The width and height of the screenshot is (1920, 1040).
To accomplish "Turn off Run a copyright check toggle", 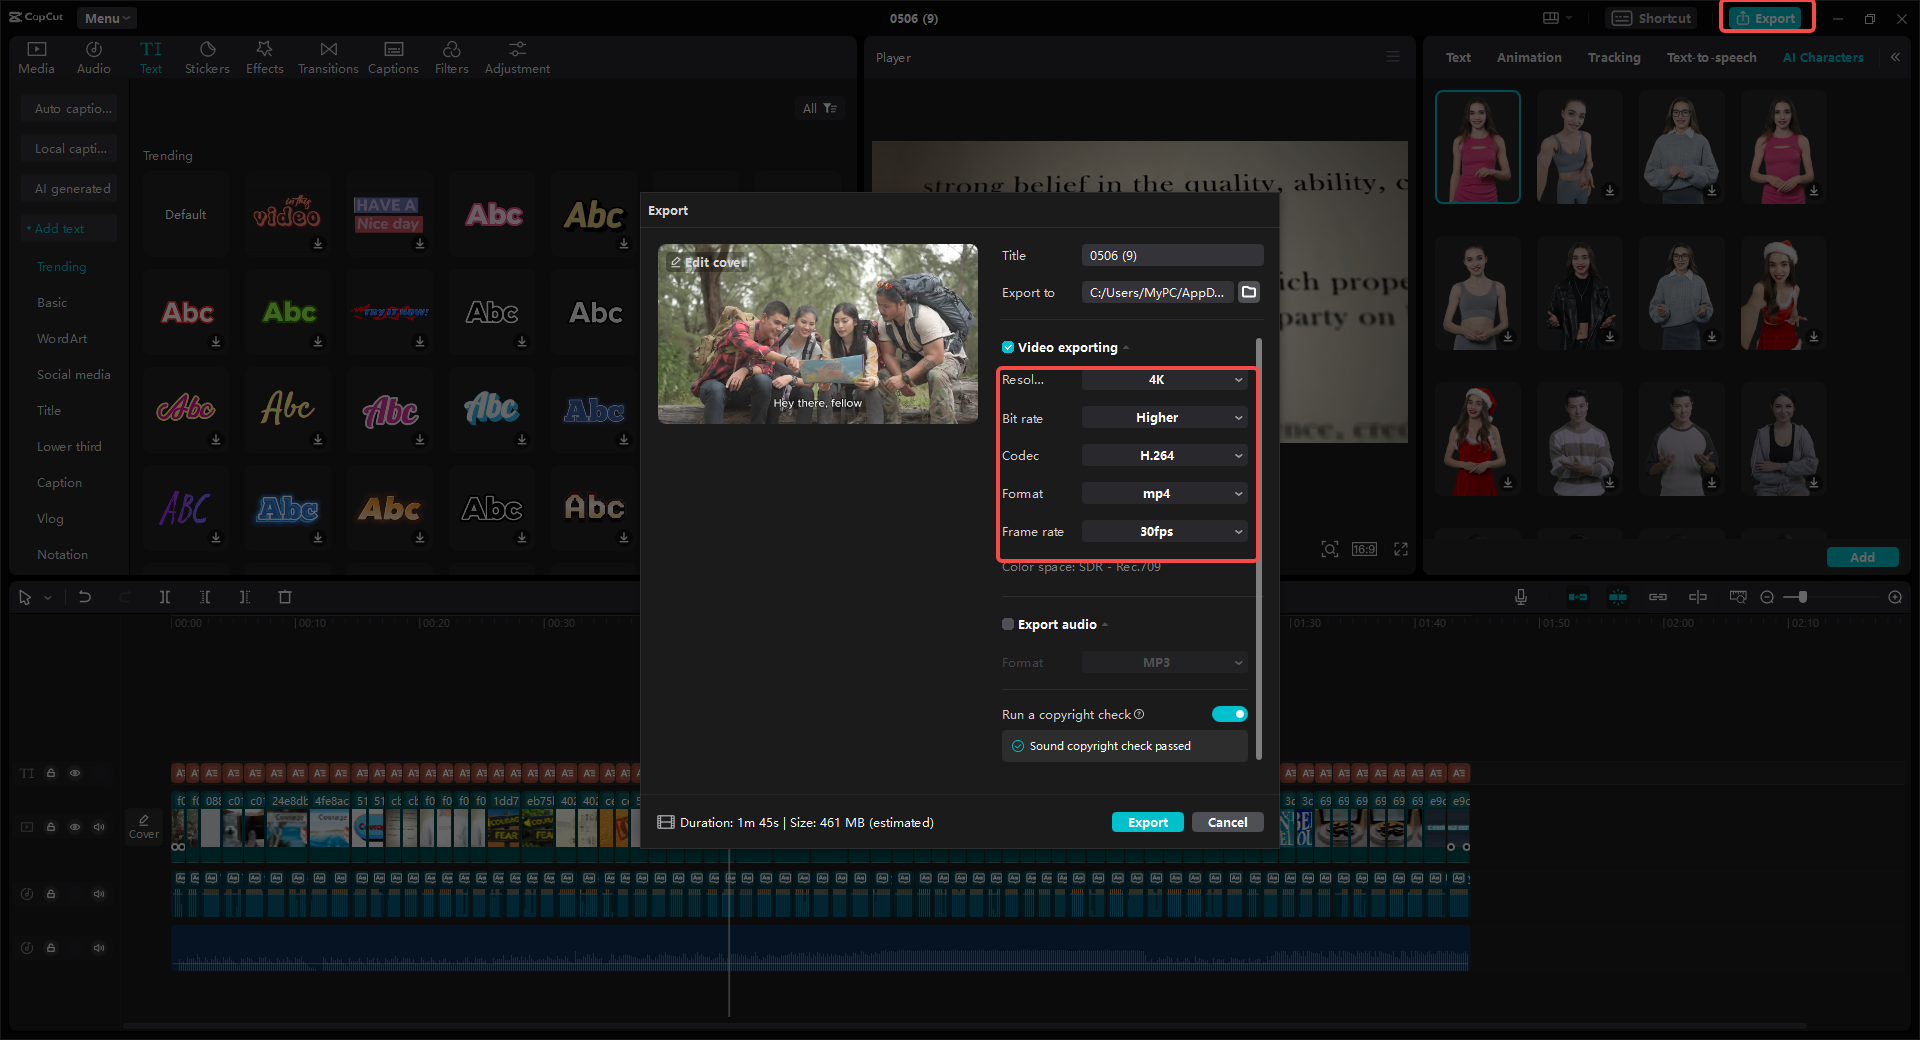I will point(1230,714).
